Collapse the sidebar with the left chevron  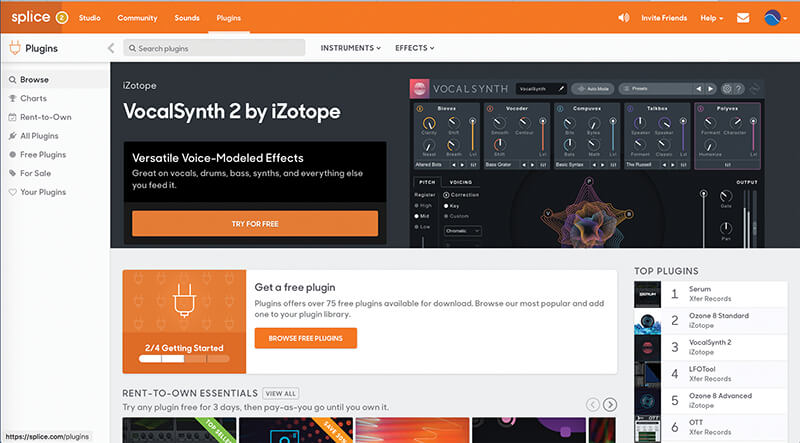pyautogui.click(x=111, y=48)
